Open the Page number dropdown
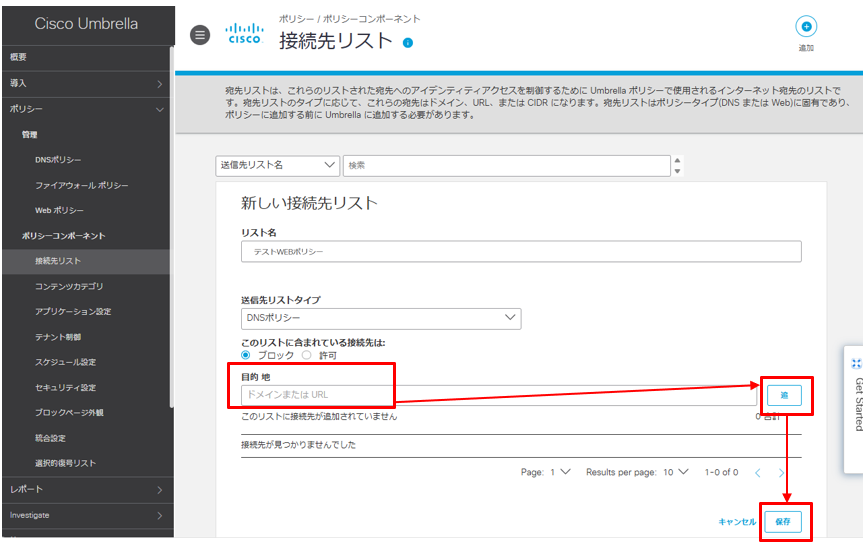This screenshot has height=542, width=866. click(561, 472)
